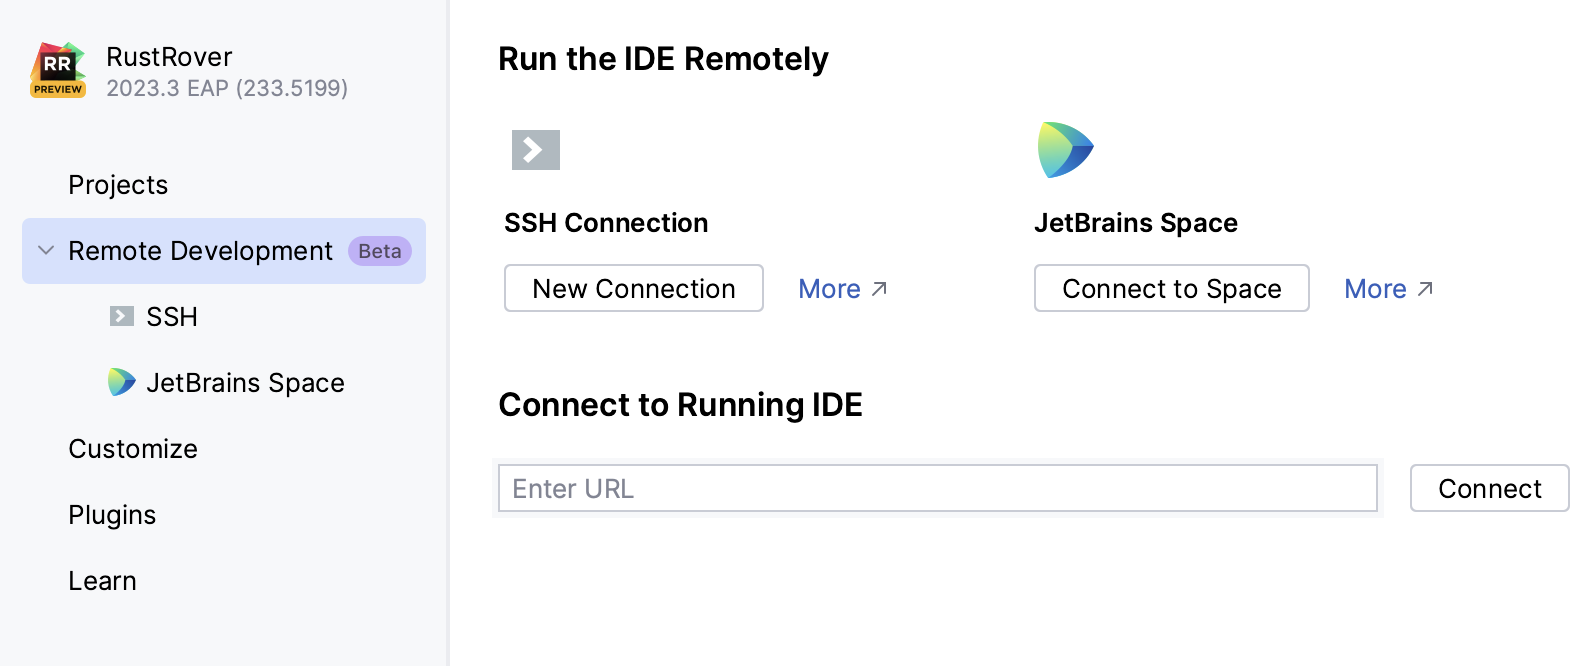Click the large JetBrains Space logo
Screen dimensions: 1594x666
[x=1065, y=150]
